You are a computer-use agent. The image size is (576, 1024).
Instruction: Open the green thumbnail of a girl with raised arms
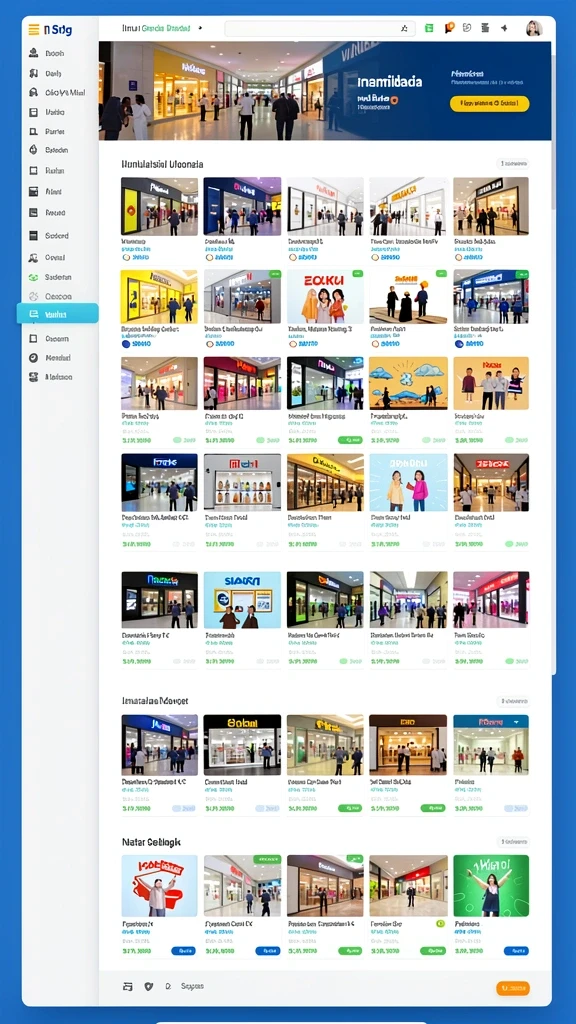(491, 886)
